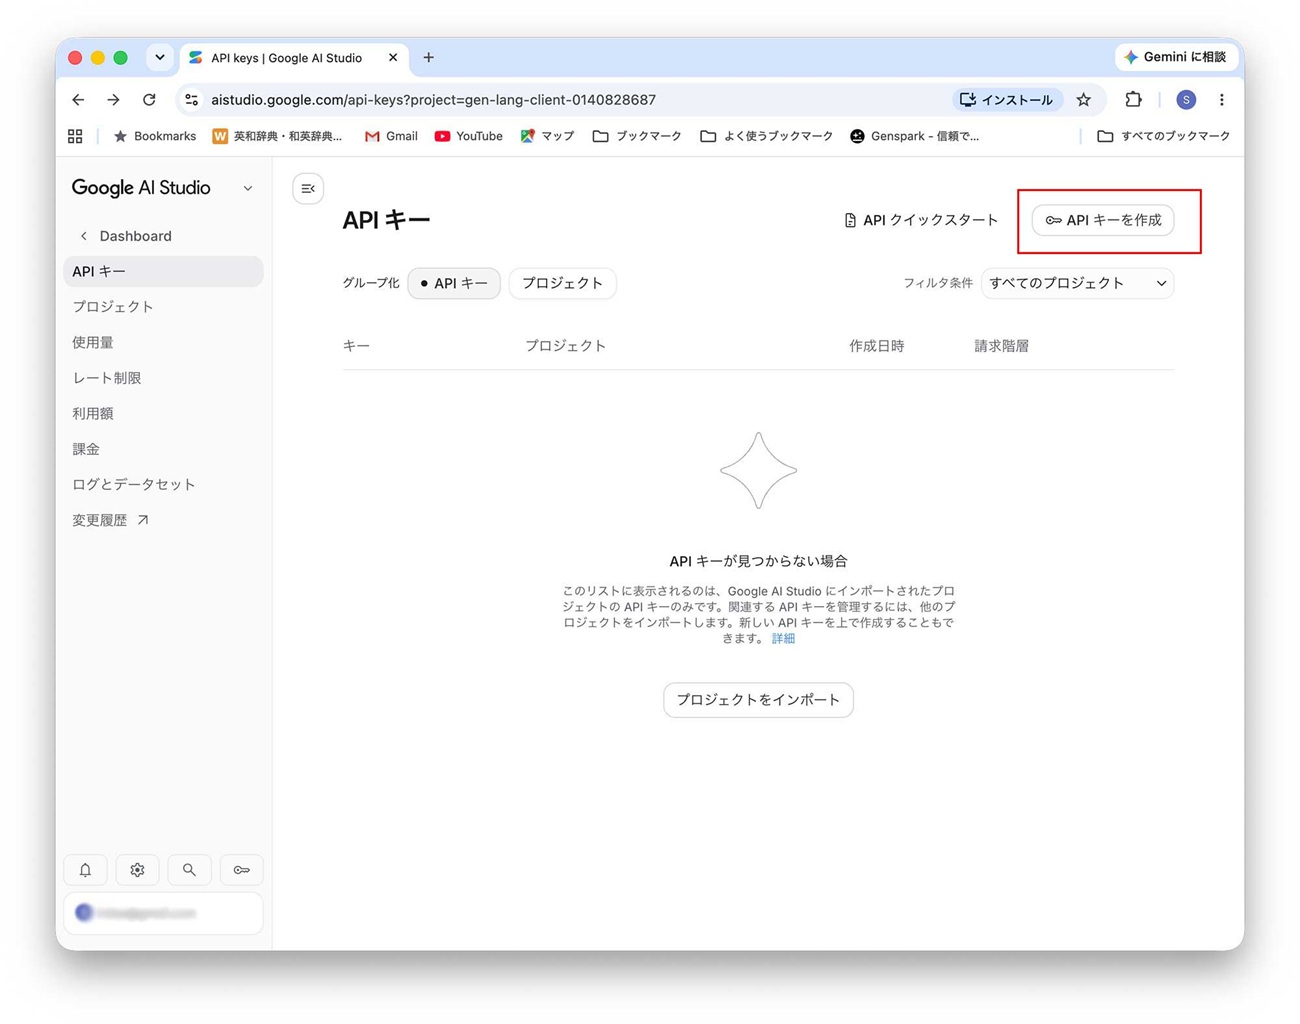The height and width of the screenshot is (1024, 1300).
Task: Reload the page
Action: click(149, 100)
